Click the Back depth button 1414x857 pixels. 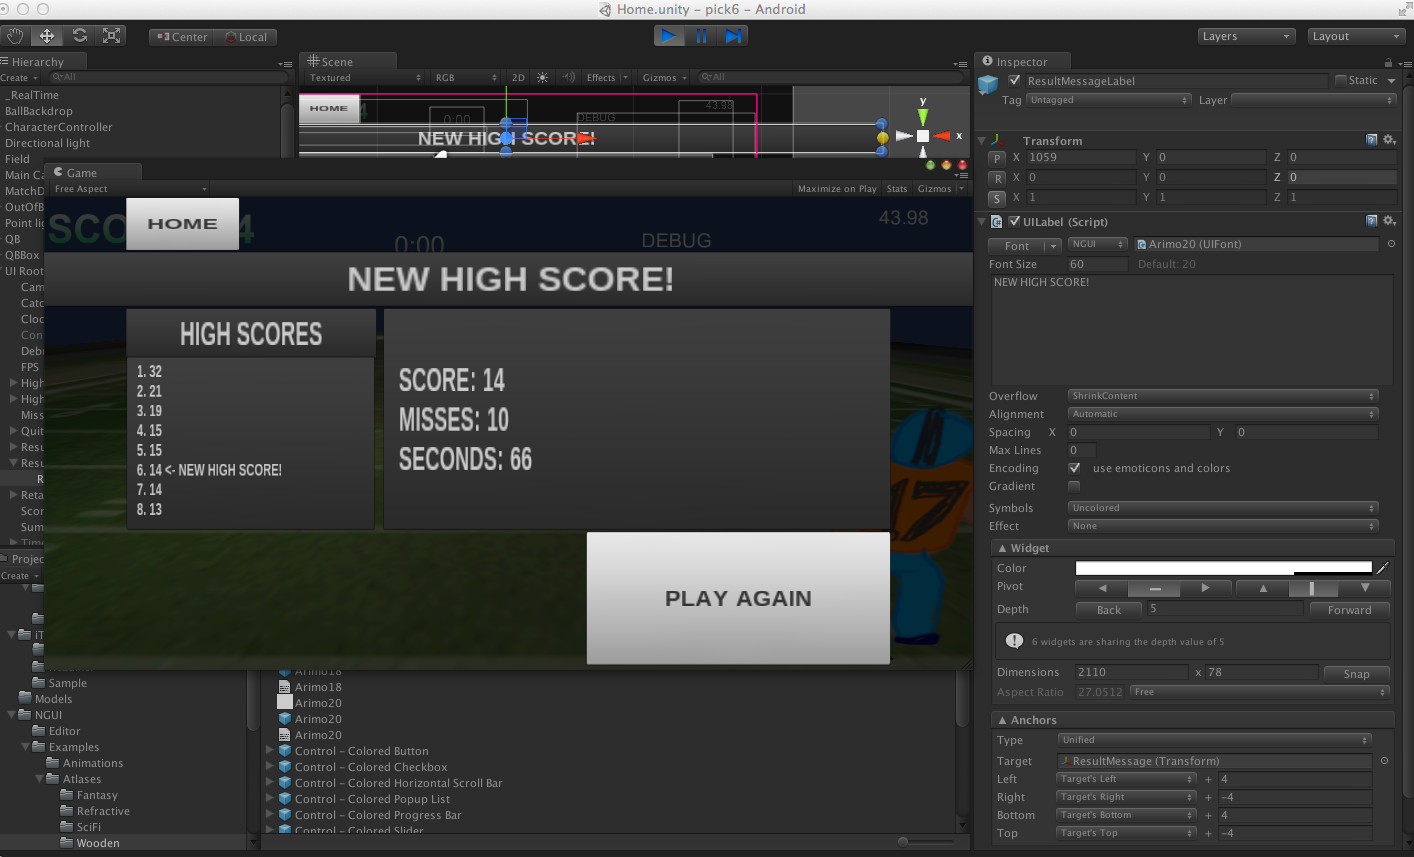pos(1109,610)
